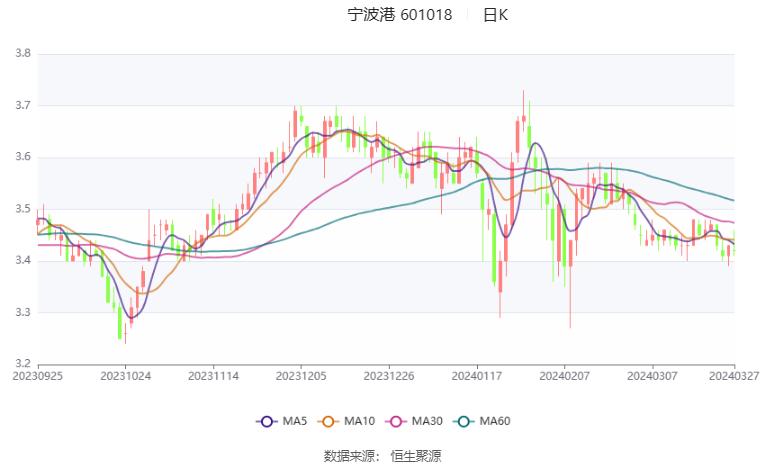Select the 20240327 date axis label
This screenshot has width=765, height=465.
point(734,376)
